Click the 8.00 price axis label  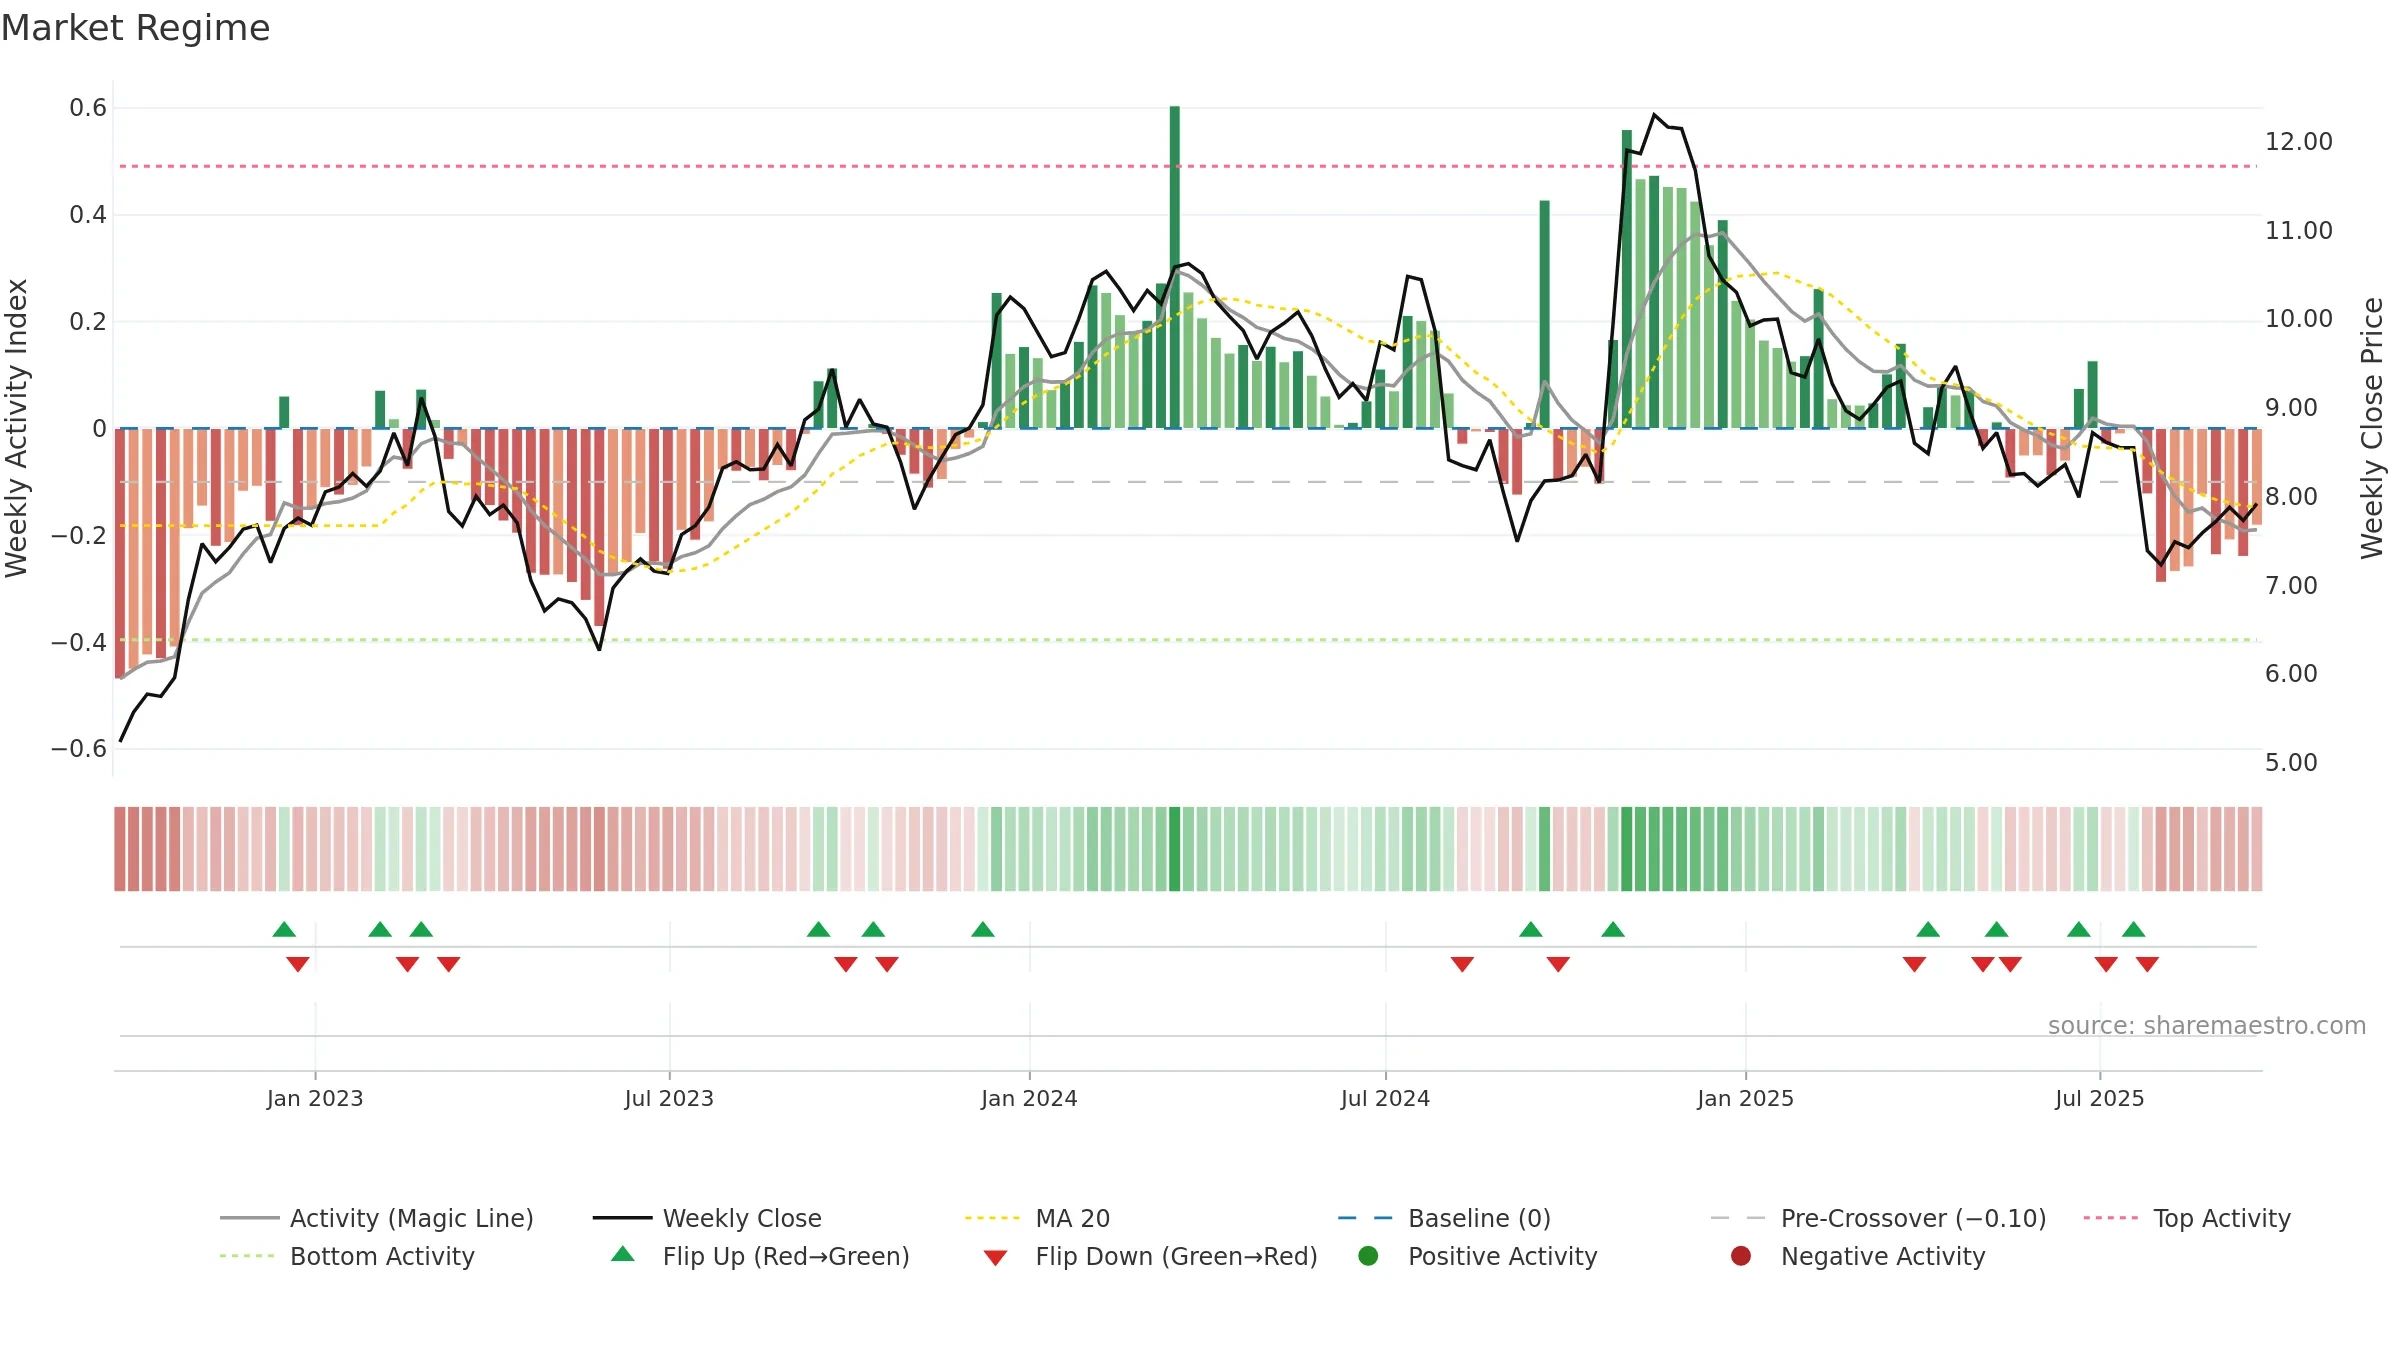click(x=2291, y=497)
